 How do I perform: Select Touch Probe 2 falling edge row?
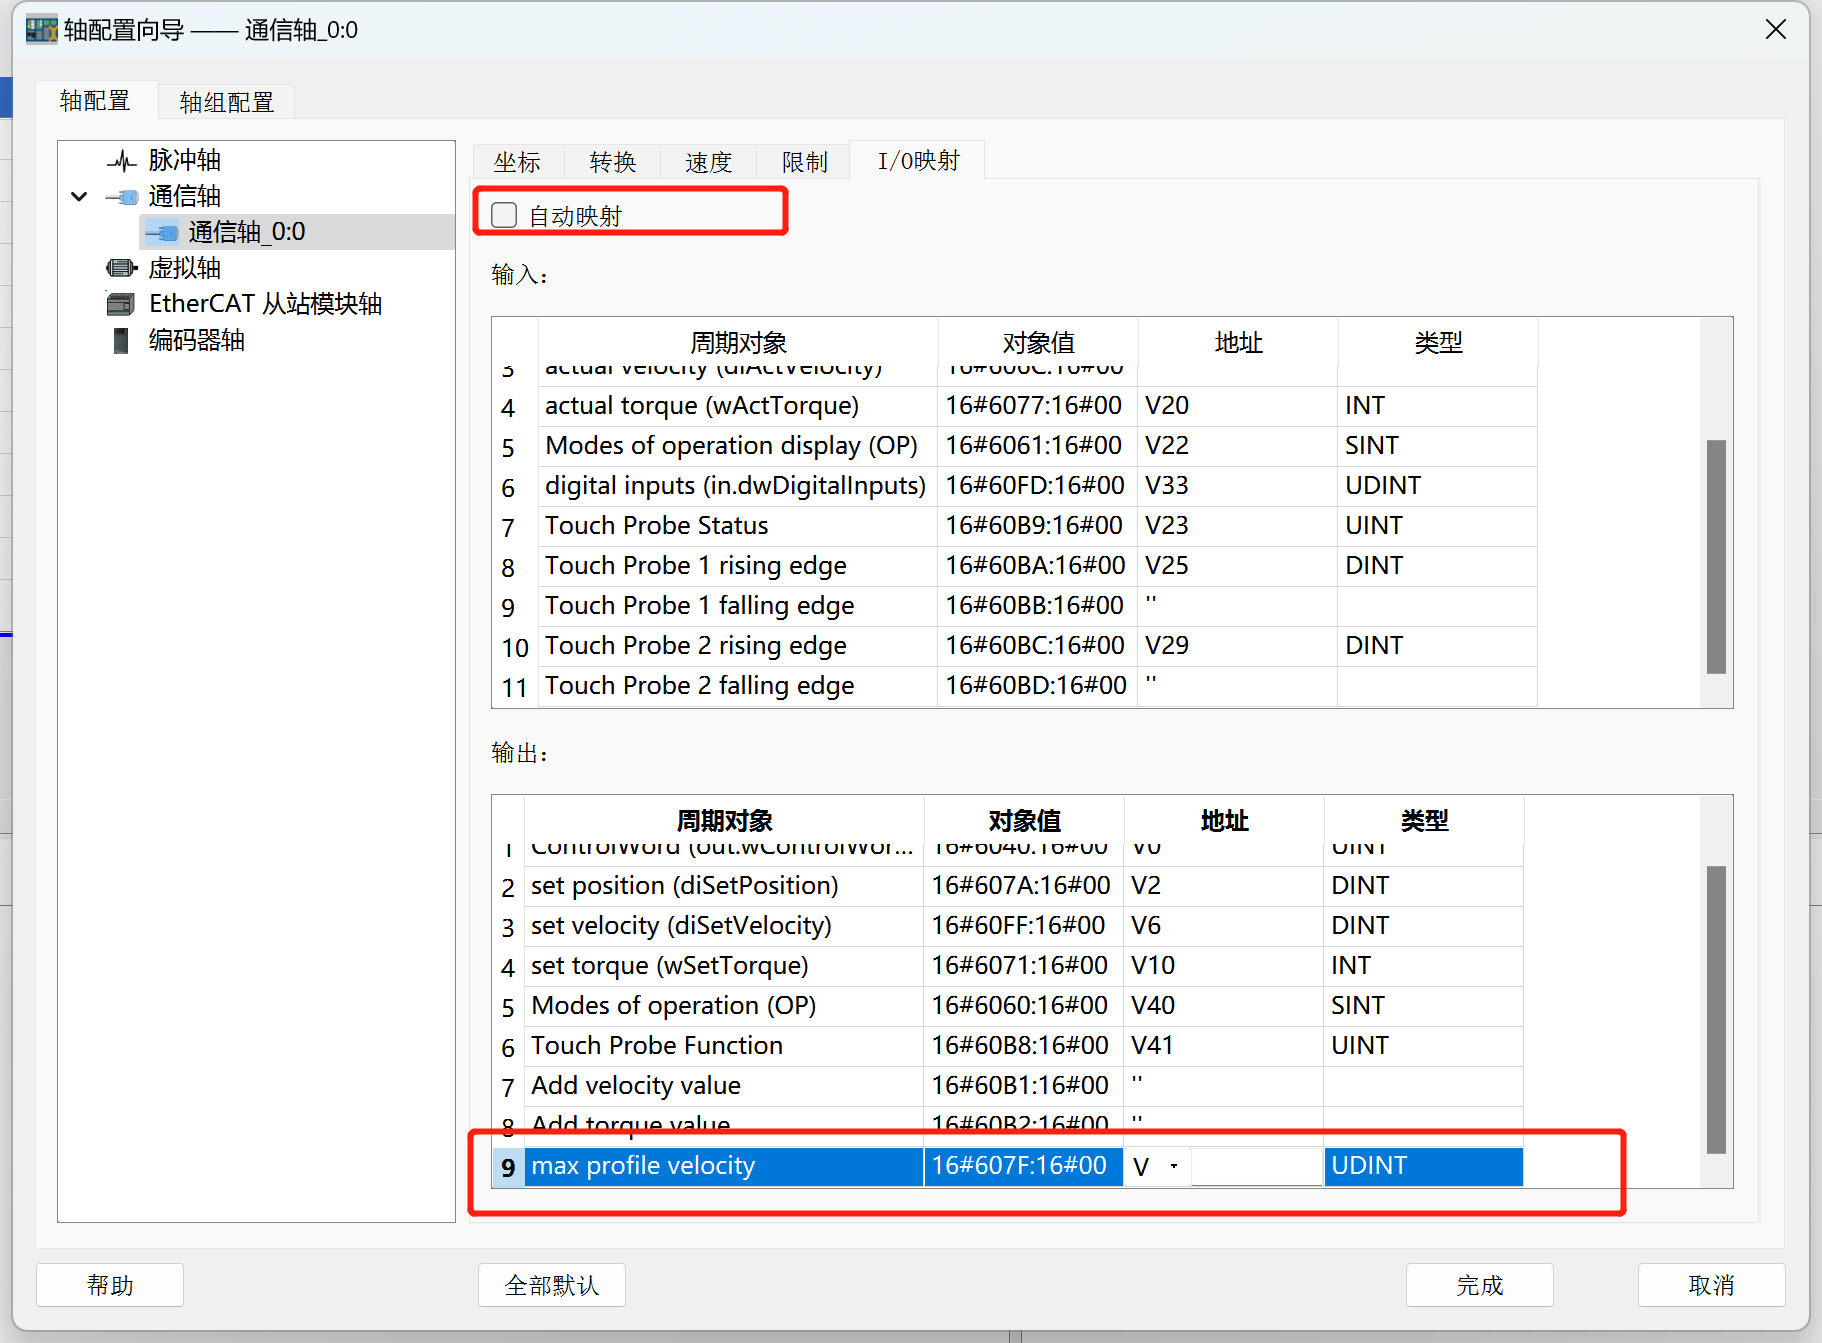1015,686
